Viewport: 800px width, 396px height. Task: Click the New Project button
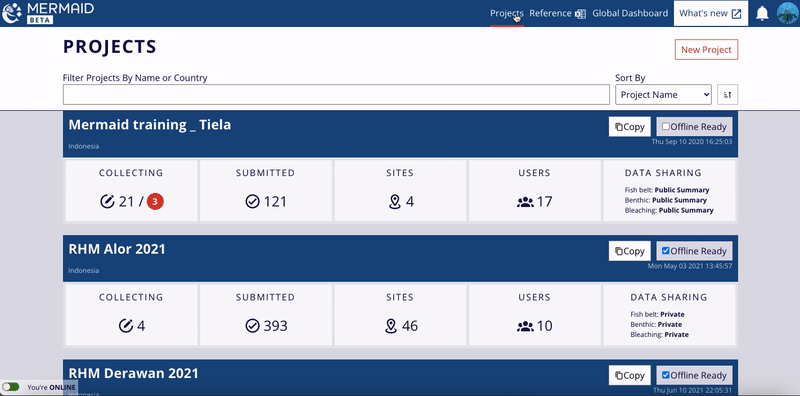click(706, 50)
